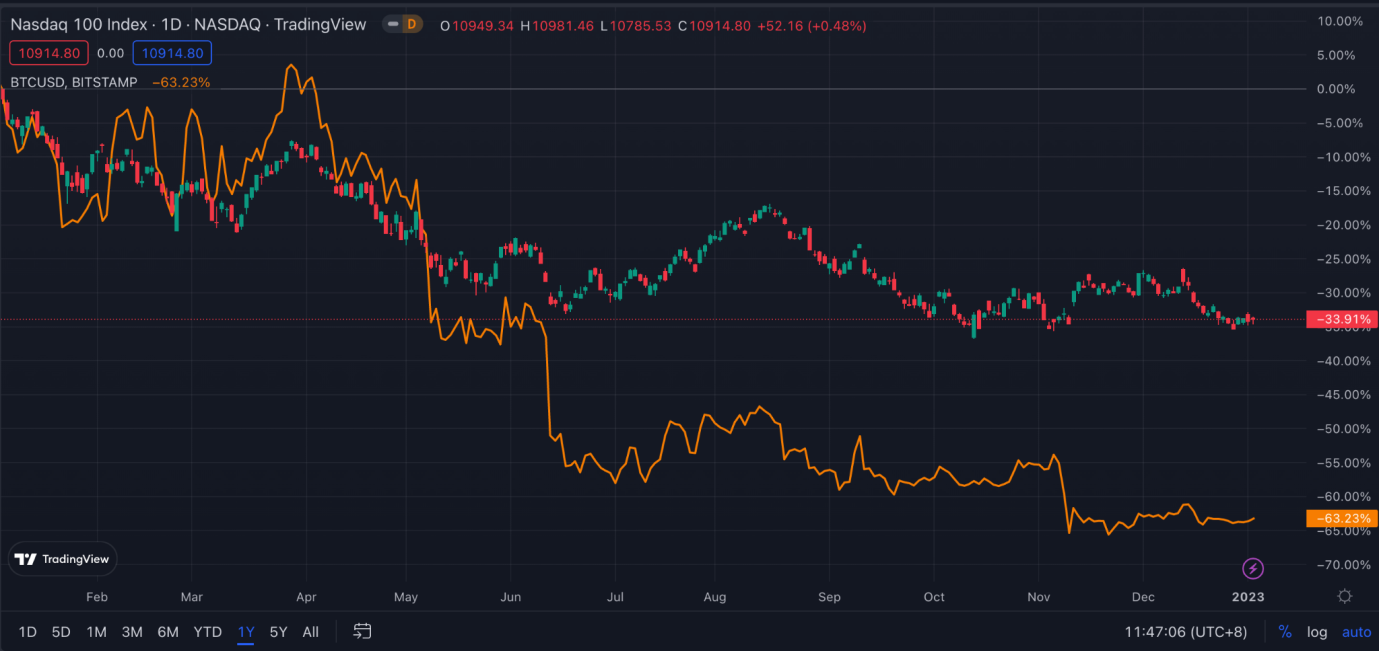
Task: Click the orange D daily indicator
Action: click(x=411, y=24)
